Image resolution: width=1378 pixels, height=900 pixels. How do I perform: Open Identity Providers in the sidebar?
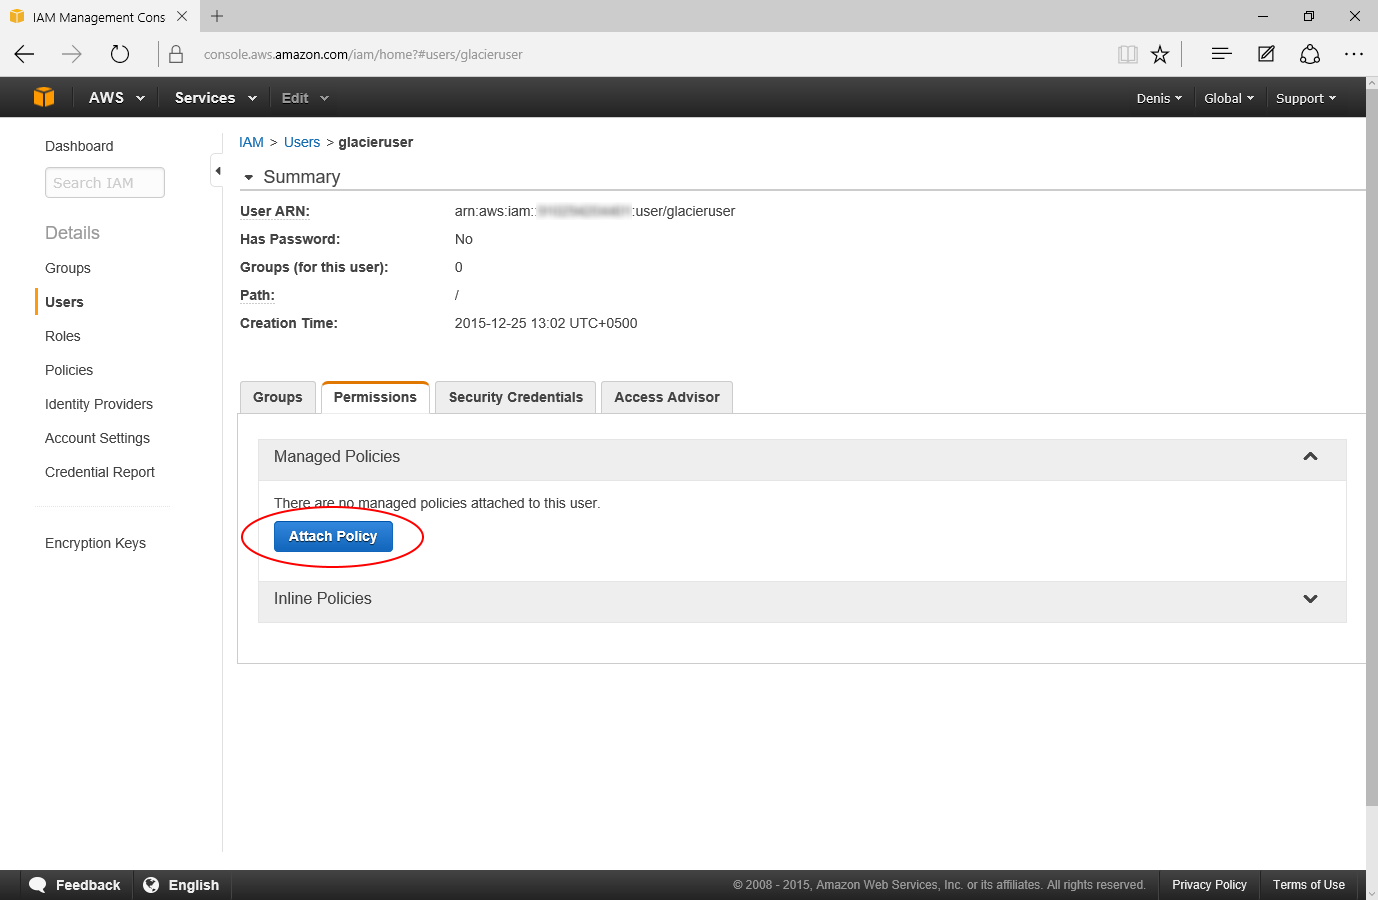click(99, 404)
